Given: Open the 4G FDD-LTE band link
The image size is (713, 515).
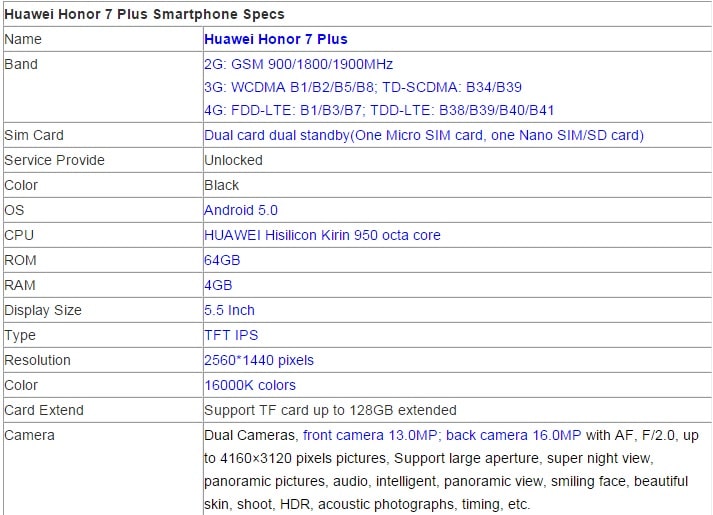Looking at the screenshot, I should tap(379, 110).
